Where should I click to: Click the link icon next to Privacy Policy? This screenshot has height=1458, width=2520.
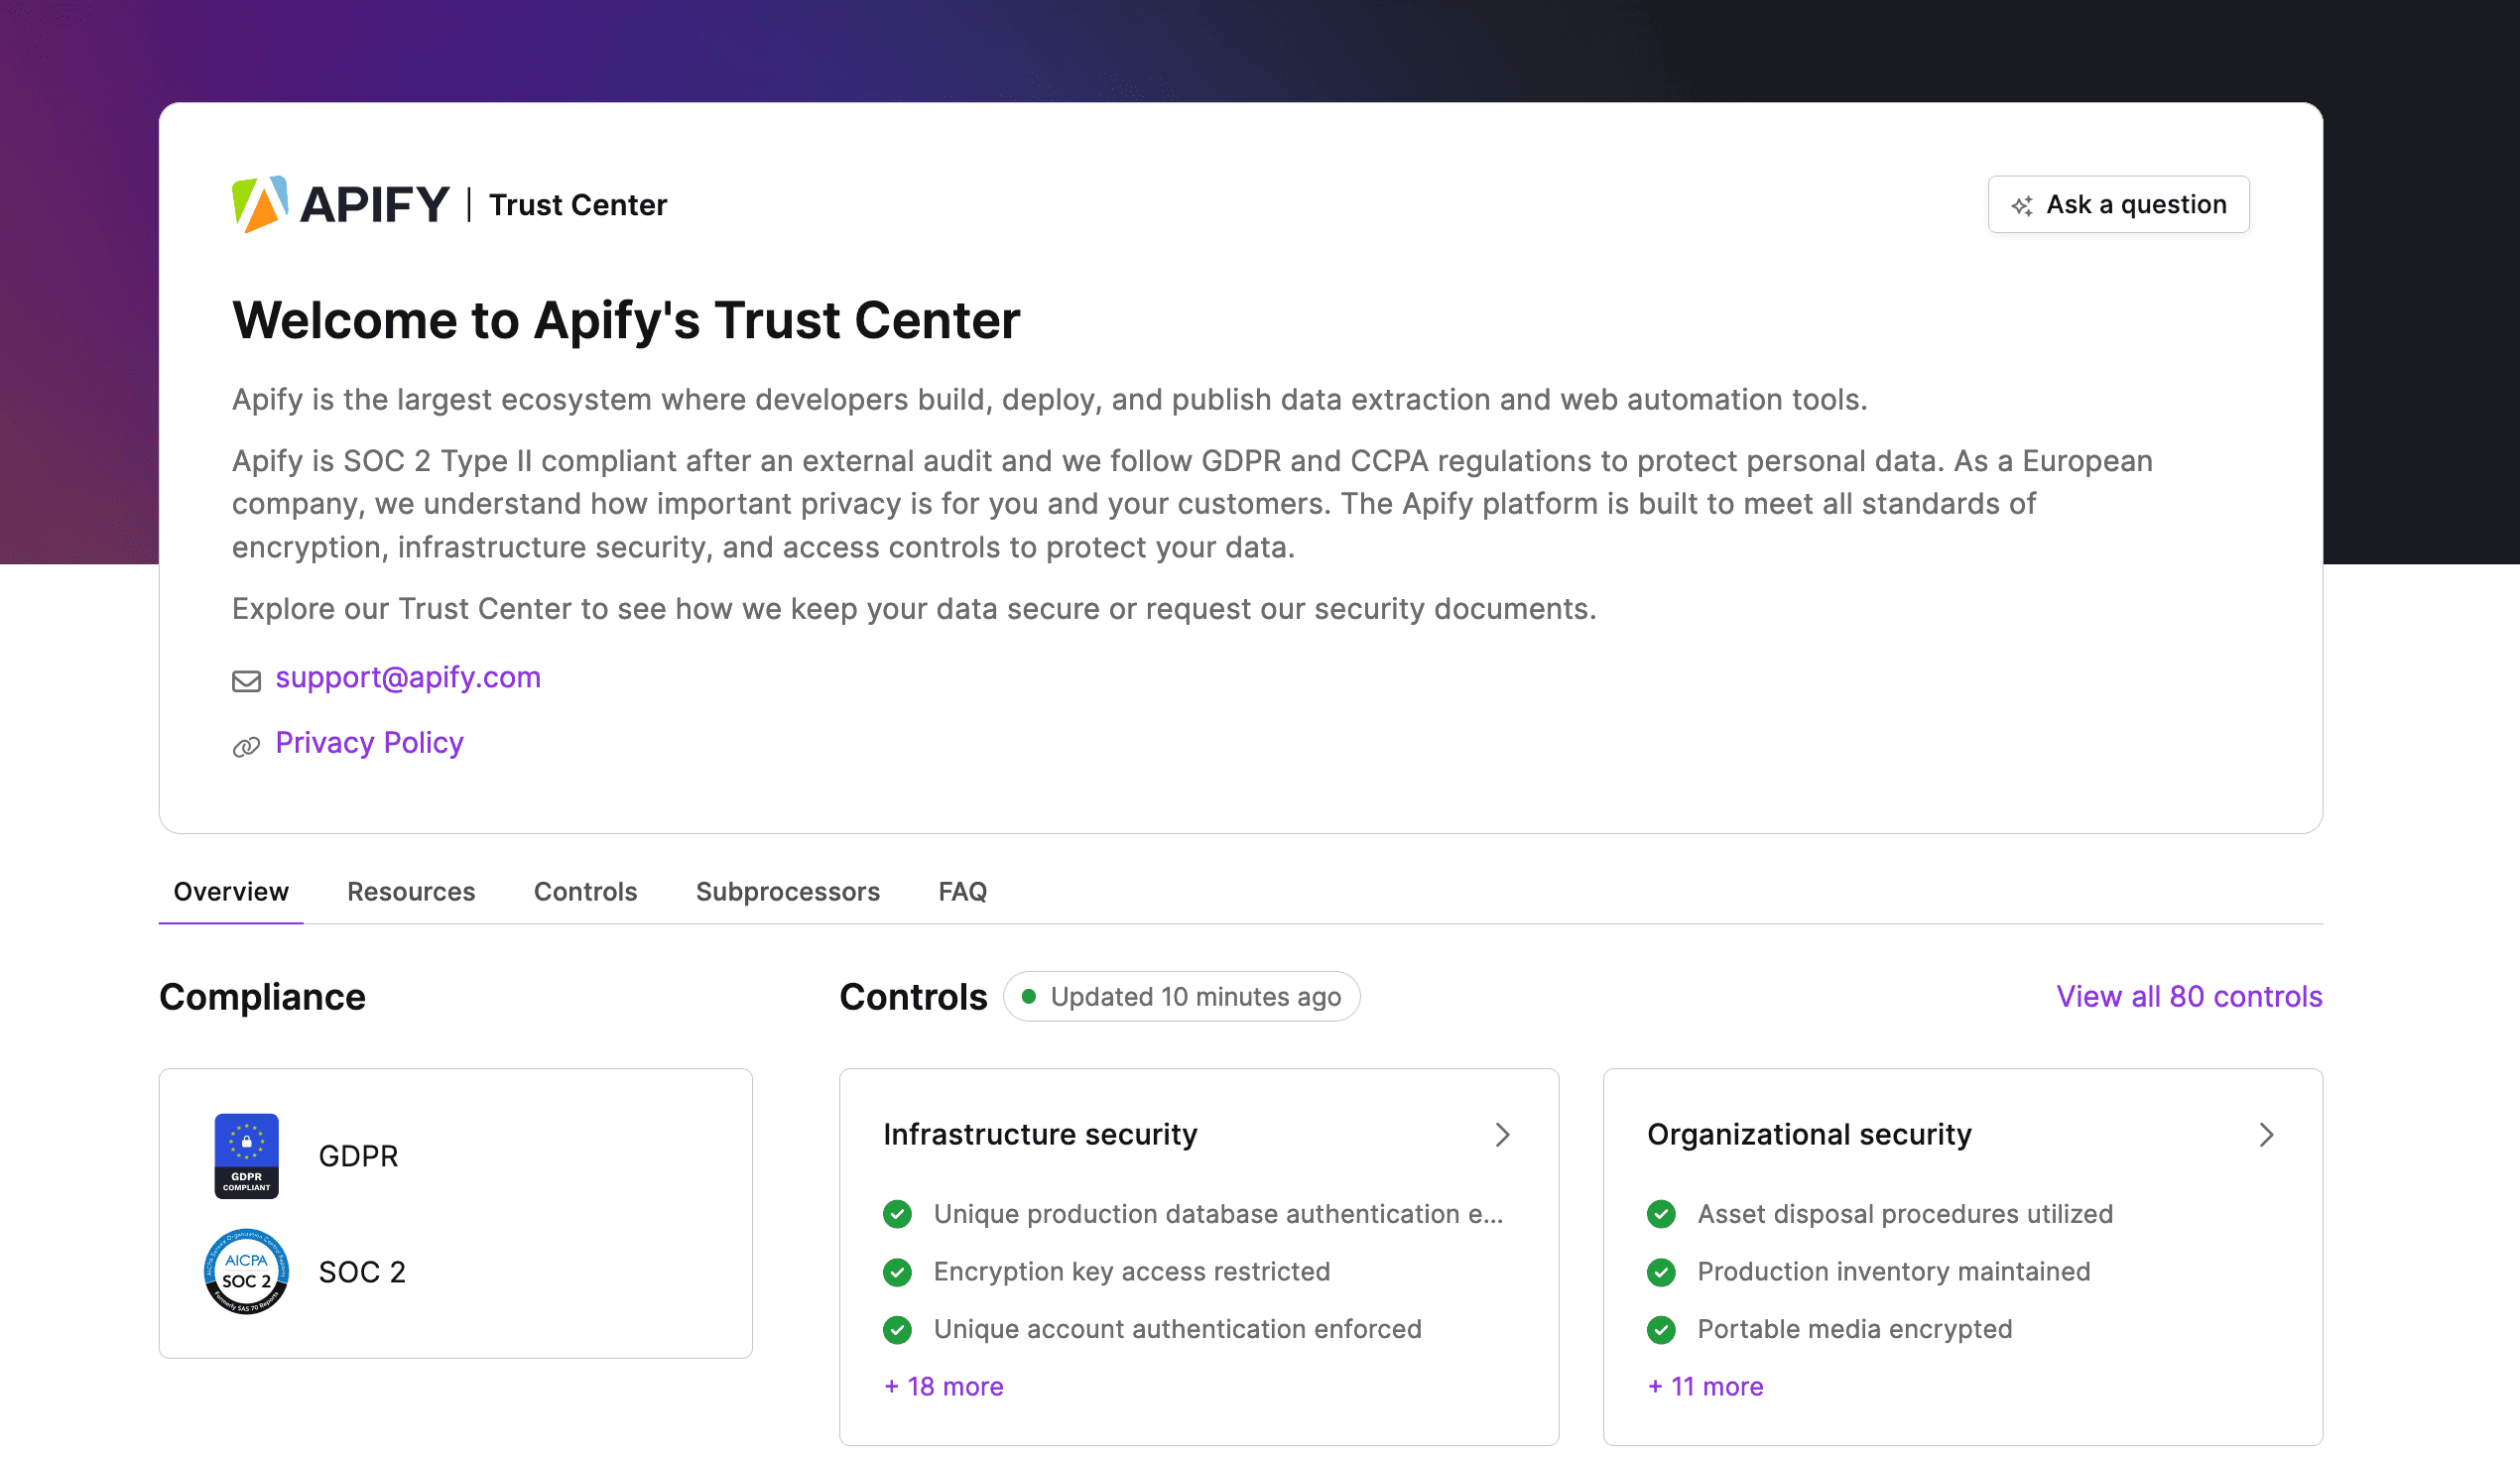coord(245,746)
